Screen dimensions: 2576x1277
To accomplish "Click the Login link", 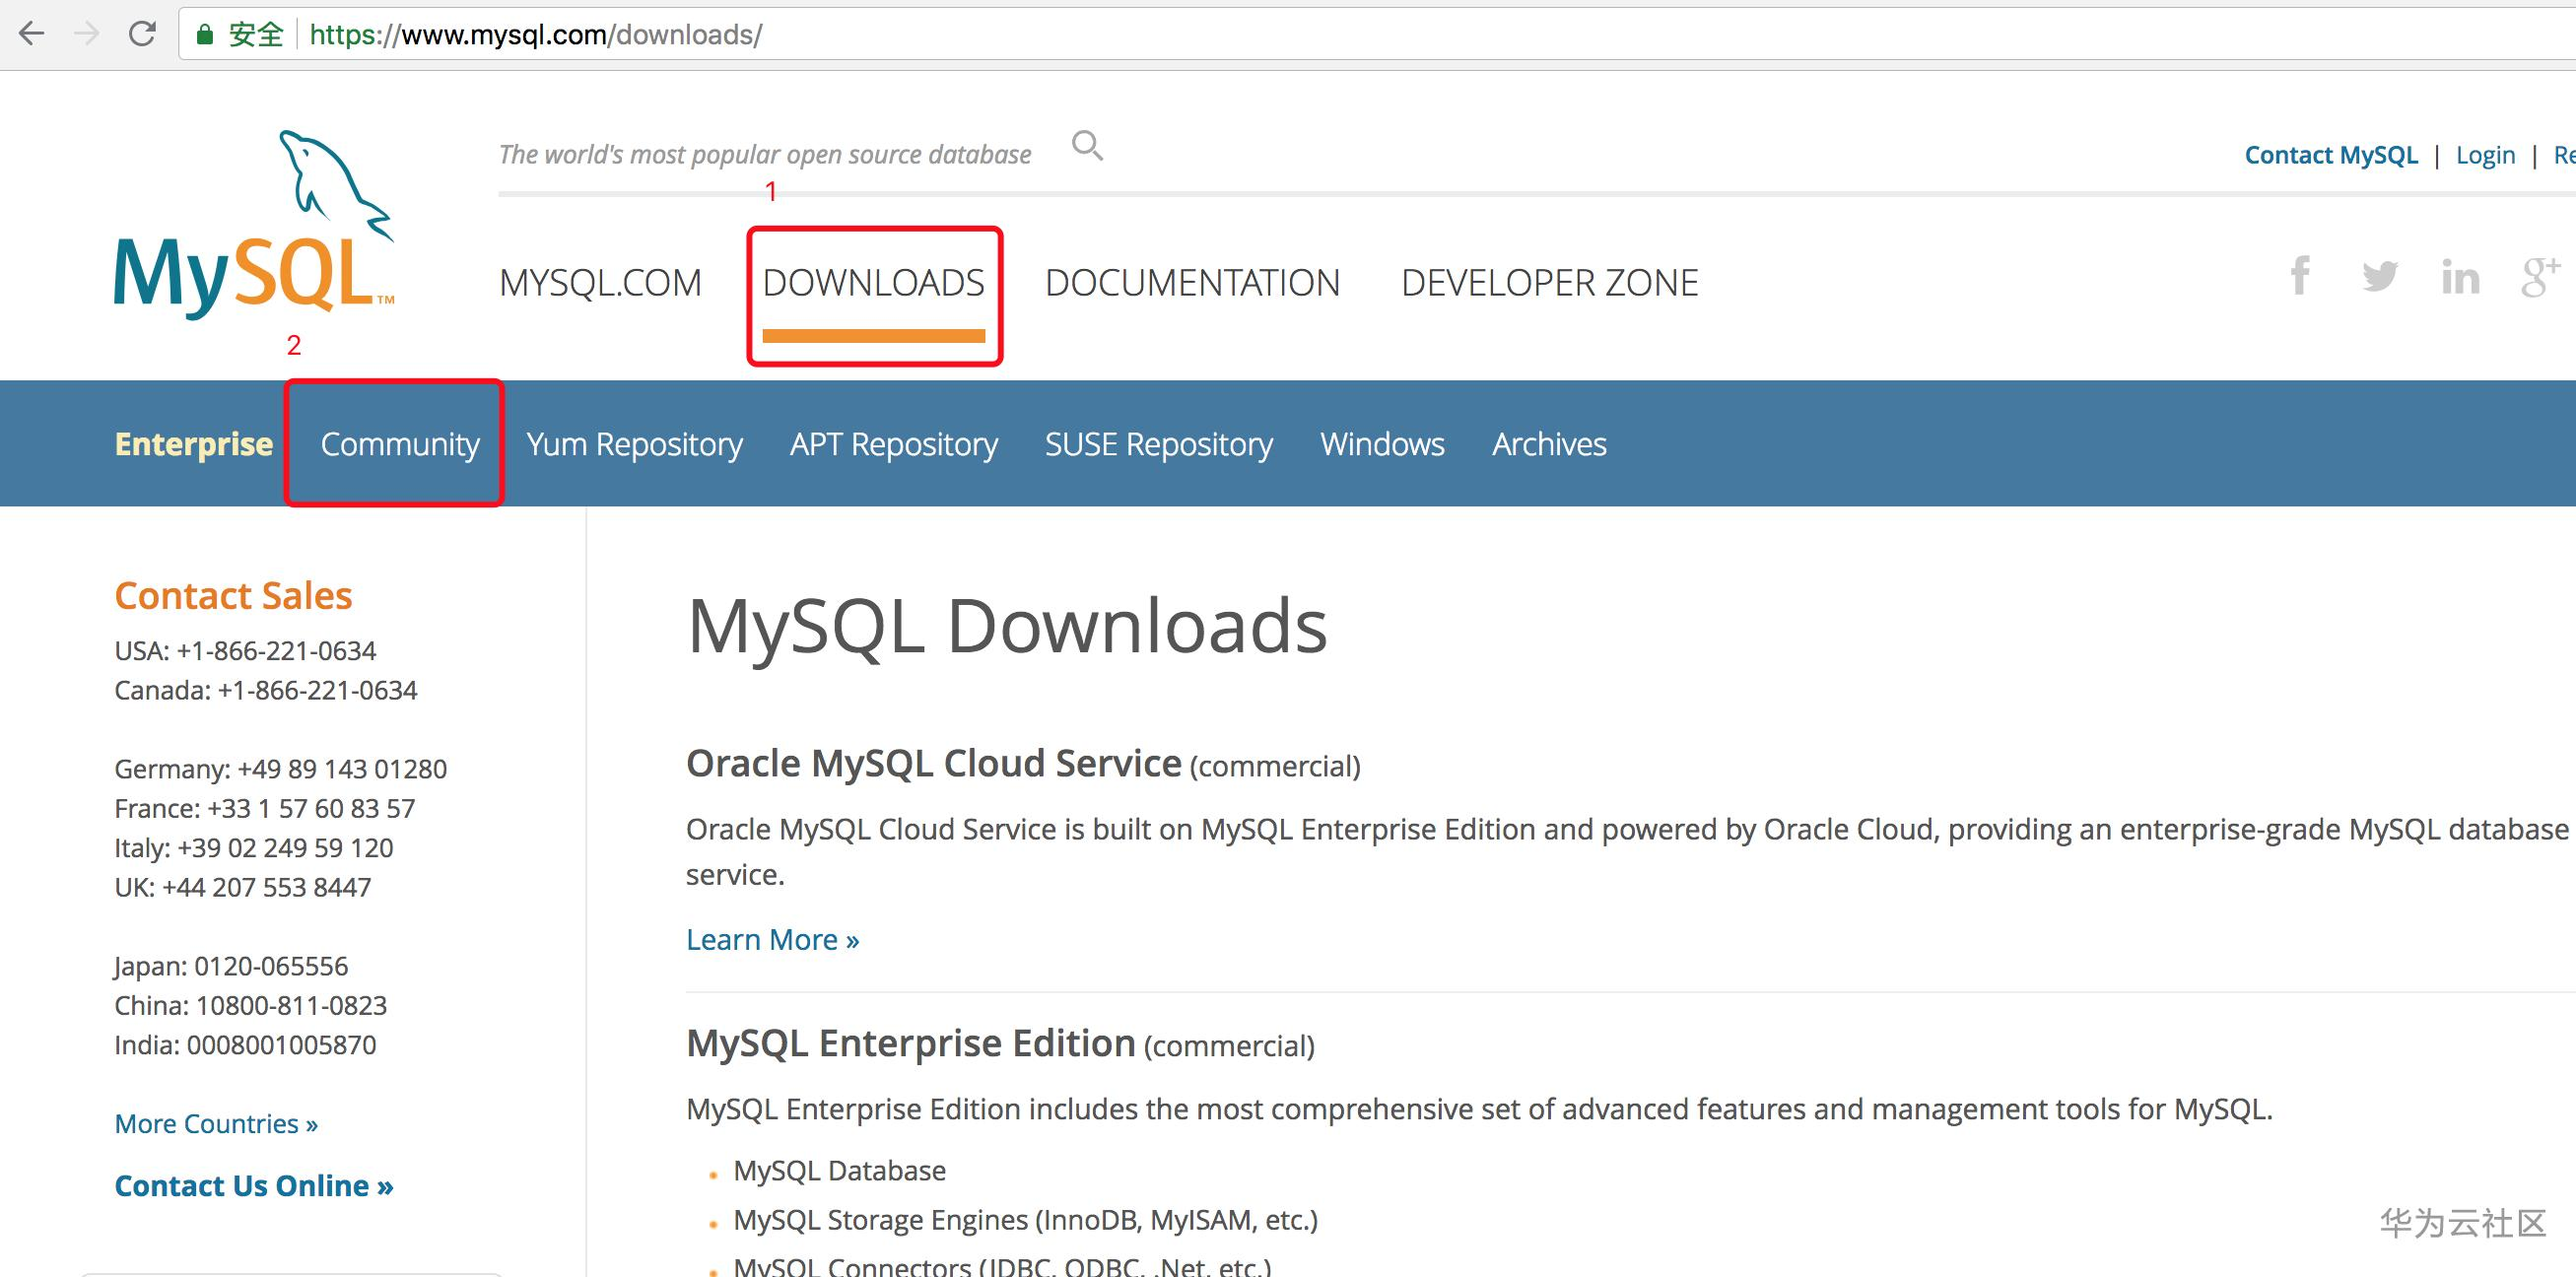I will [x=2484, y=155].
